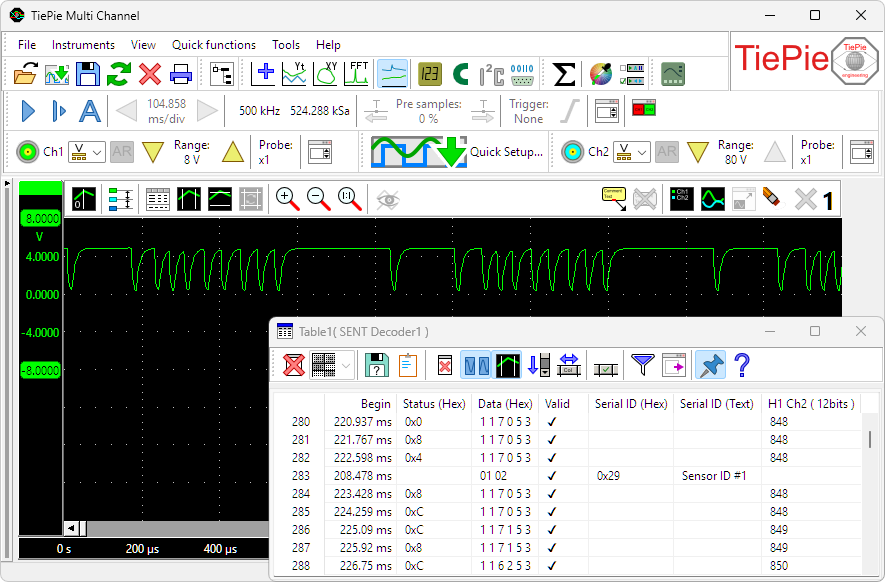Show the object tree icon

point(222,74)
